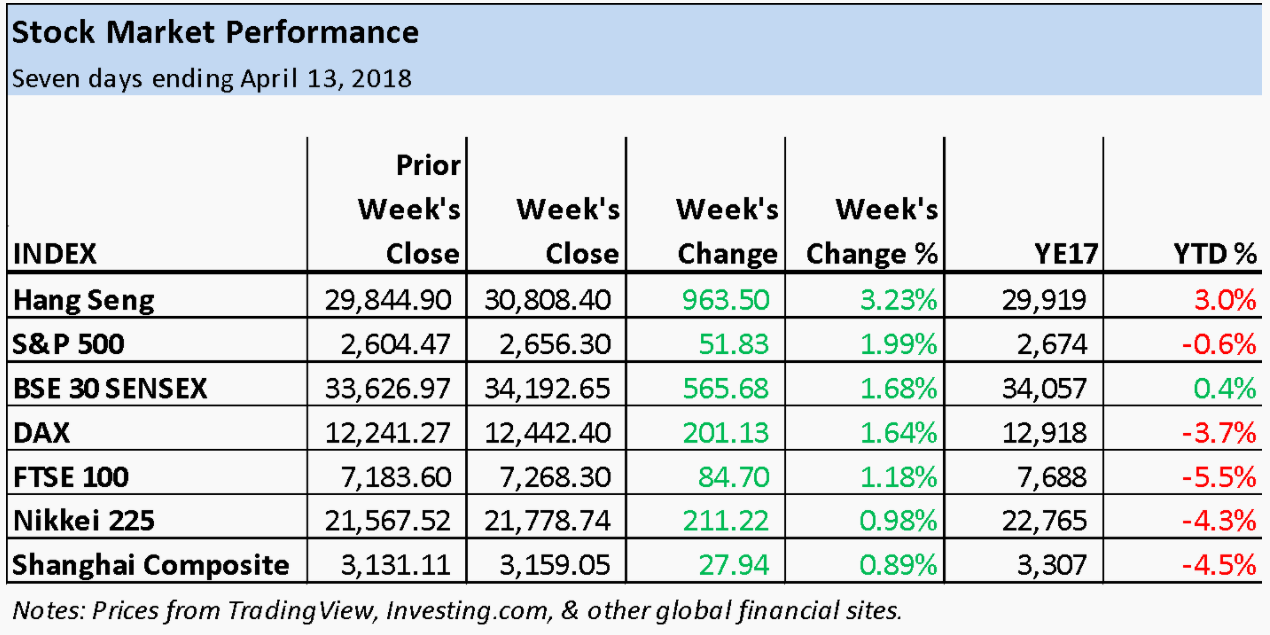Select the Shanghai Composite row label
This screenshot has height=635, width=1270.
tap(150, 565)
